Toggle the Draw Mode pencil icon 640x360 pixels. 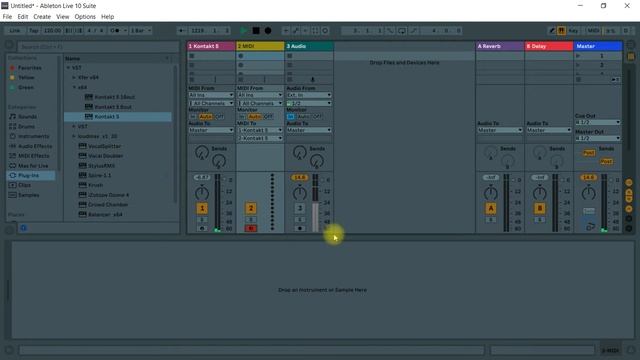coord(552,31)
